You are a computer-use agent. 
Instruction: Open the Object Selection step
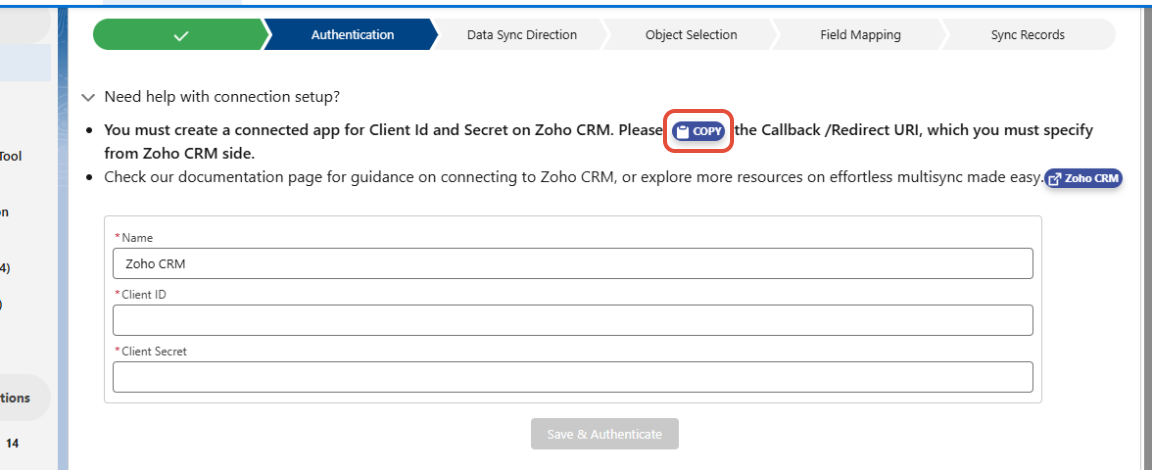(x=691, y=35)
